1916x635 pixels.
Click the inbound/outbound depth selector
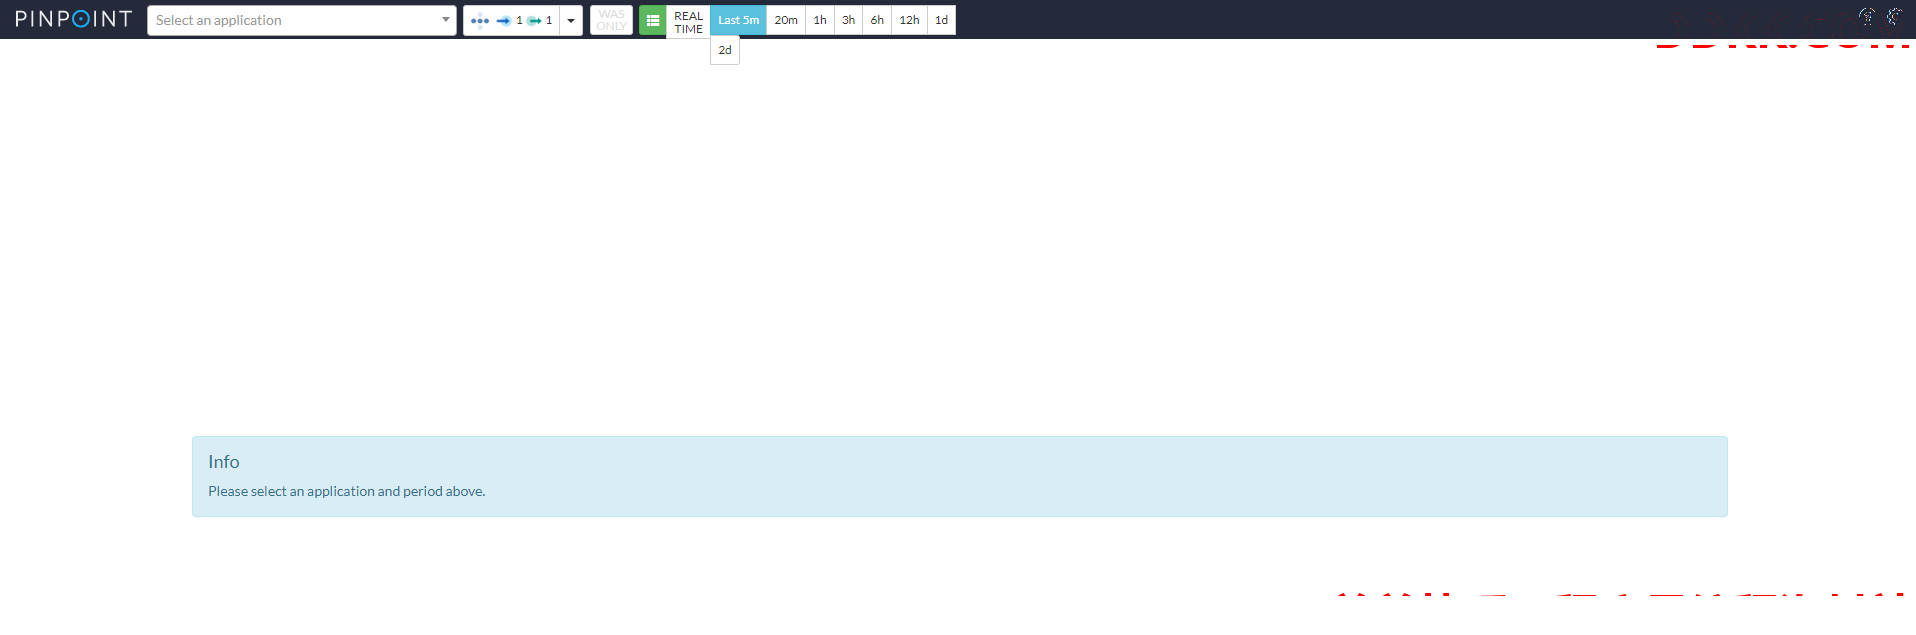coord(511,20)
